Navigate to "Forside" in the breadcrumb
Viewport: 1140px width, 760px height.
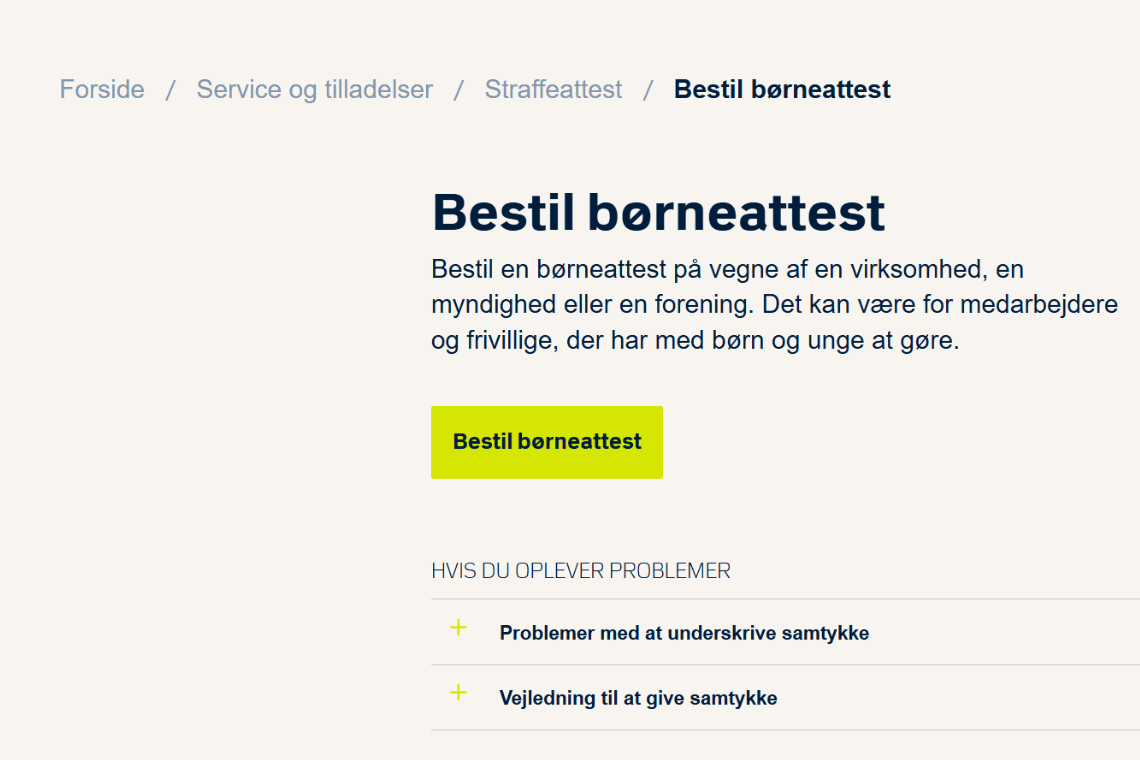point(101,89)
